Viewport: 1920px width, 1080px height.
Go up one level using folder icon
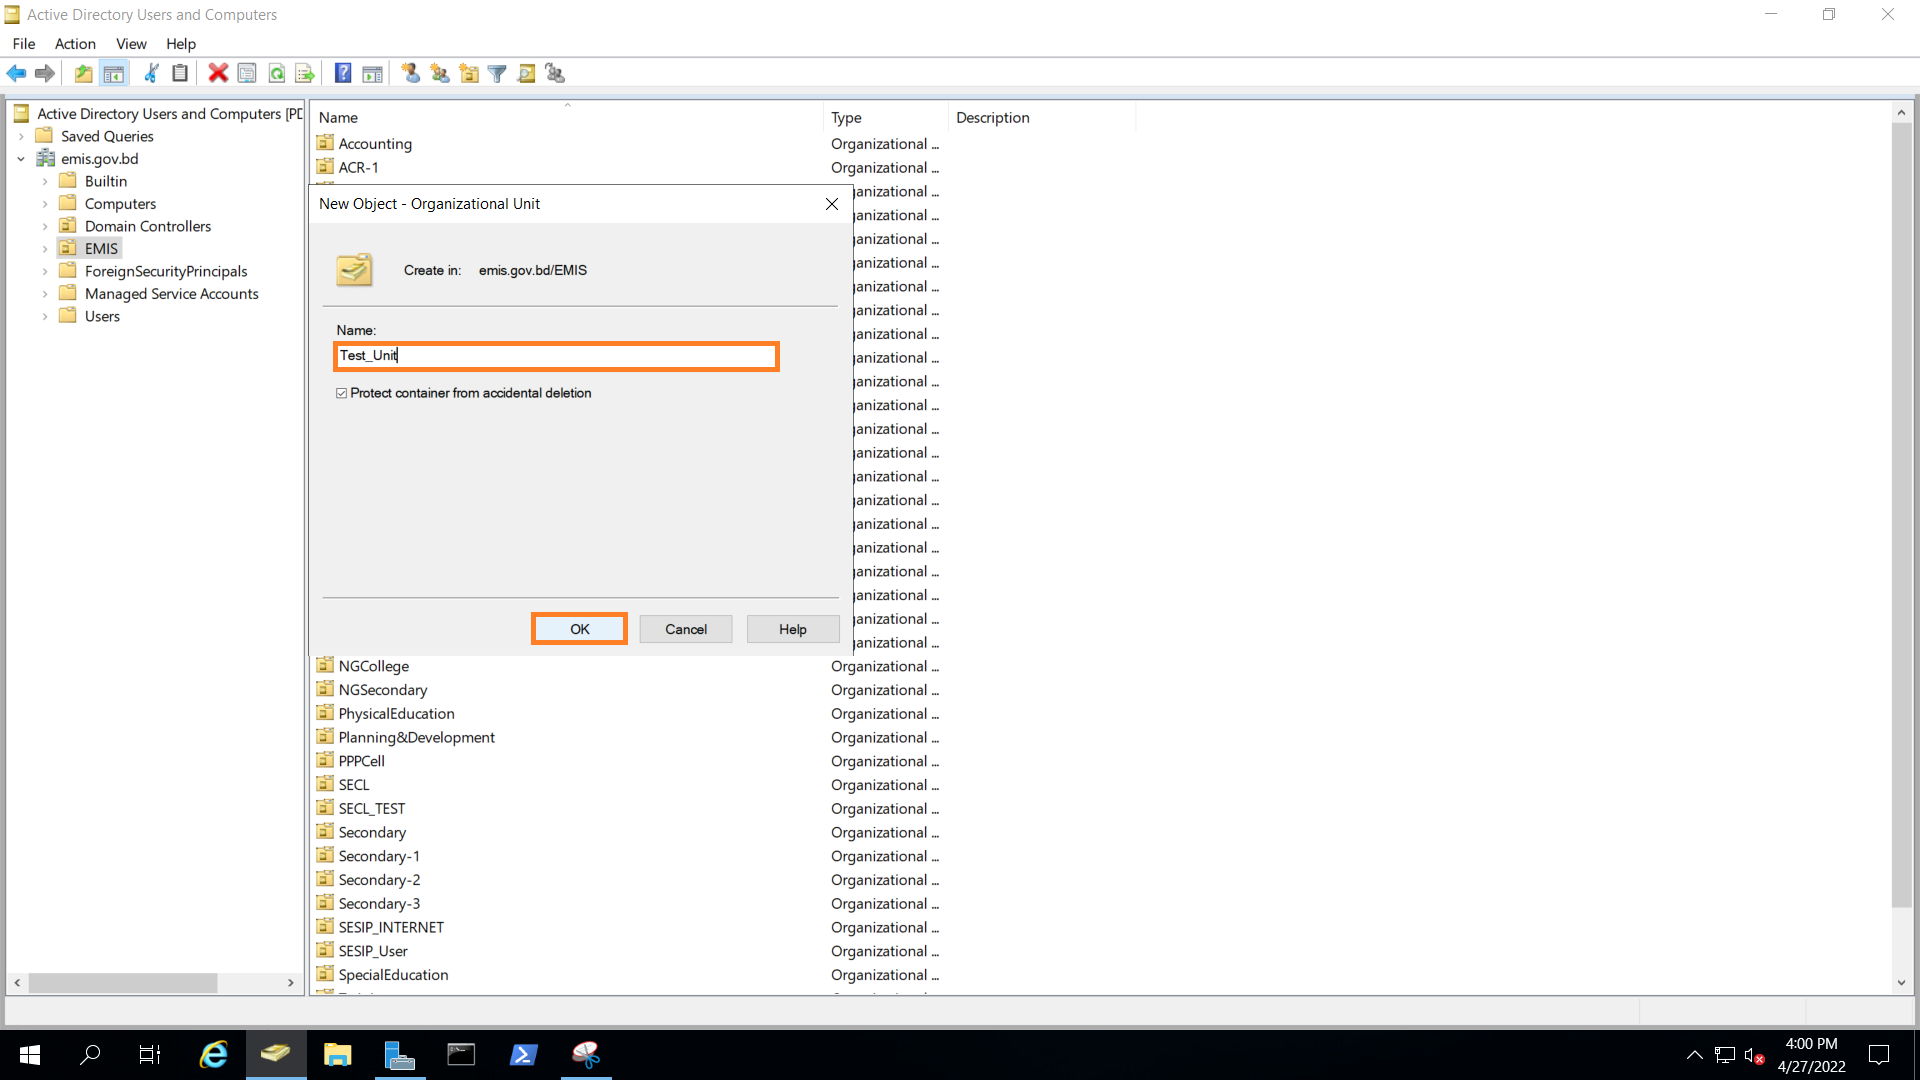tap(84, 73)
